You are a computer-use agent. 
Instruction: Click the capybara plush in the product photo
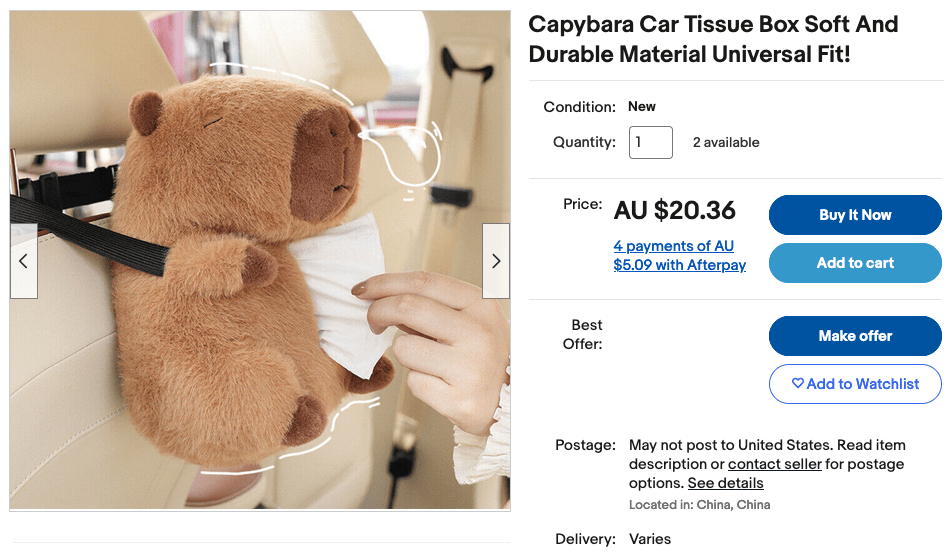[230, 300]
